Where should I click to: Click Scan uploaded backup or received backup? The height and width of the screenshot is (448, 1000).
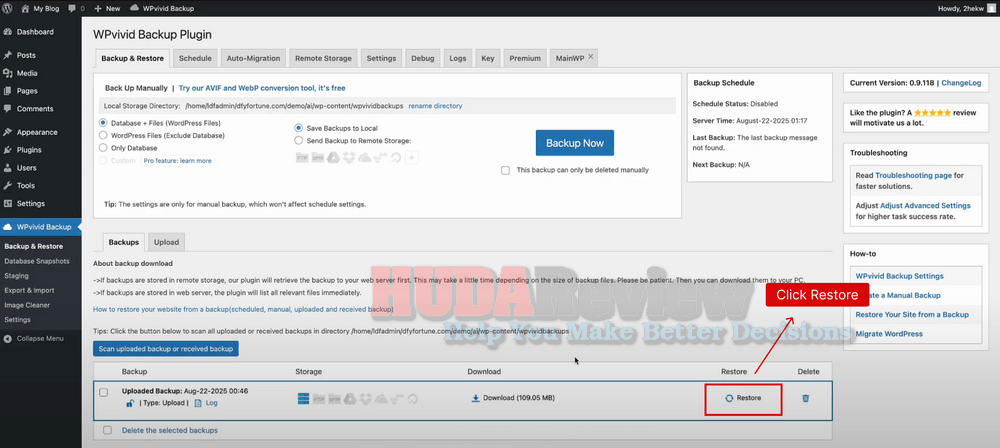(166, 349)
